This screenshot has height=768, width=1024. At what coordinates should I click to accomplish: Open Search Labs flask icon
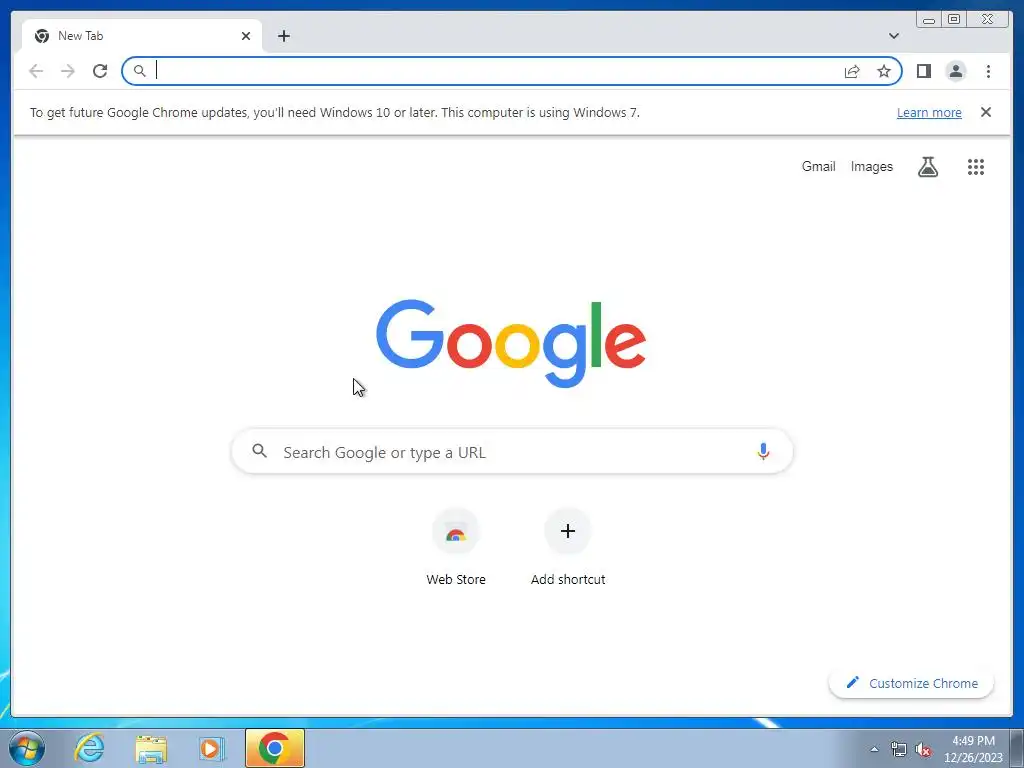[x=927, y=167]
